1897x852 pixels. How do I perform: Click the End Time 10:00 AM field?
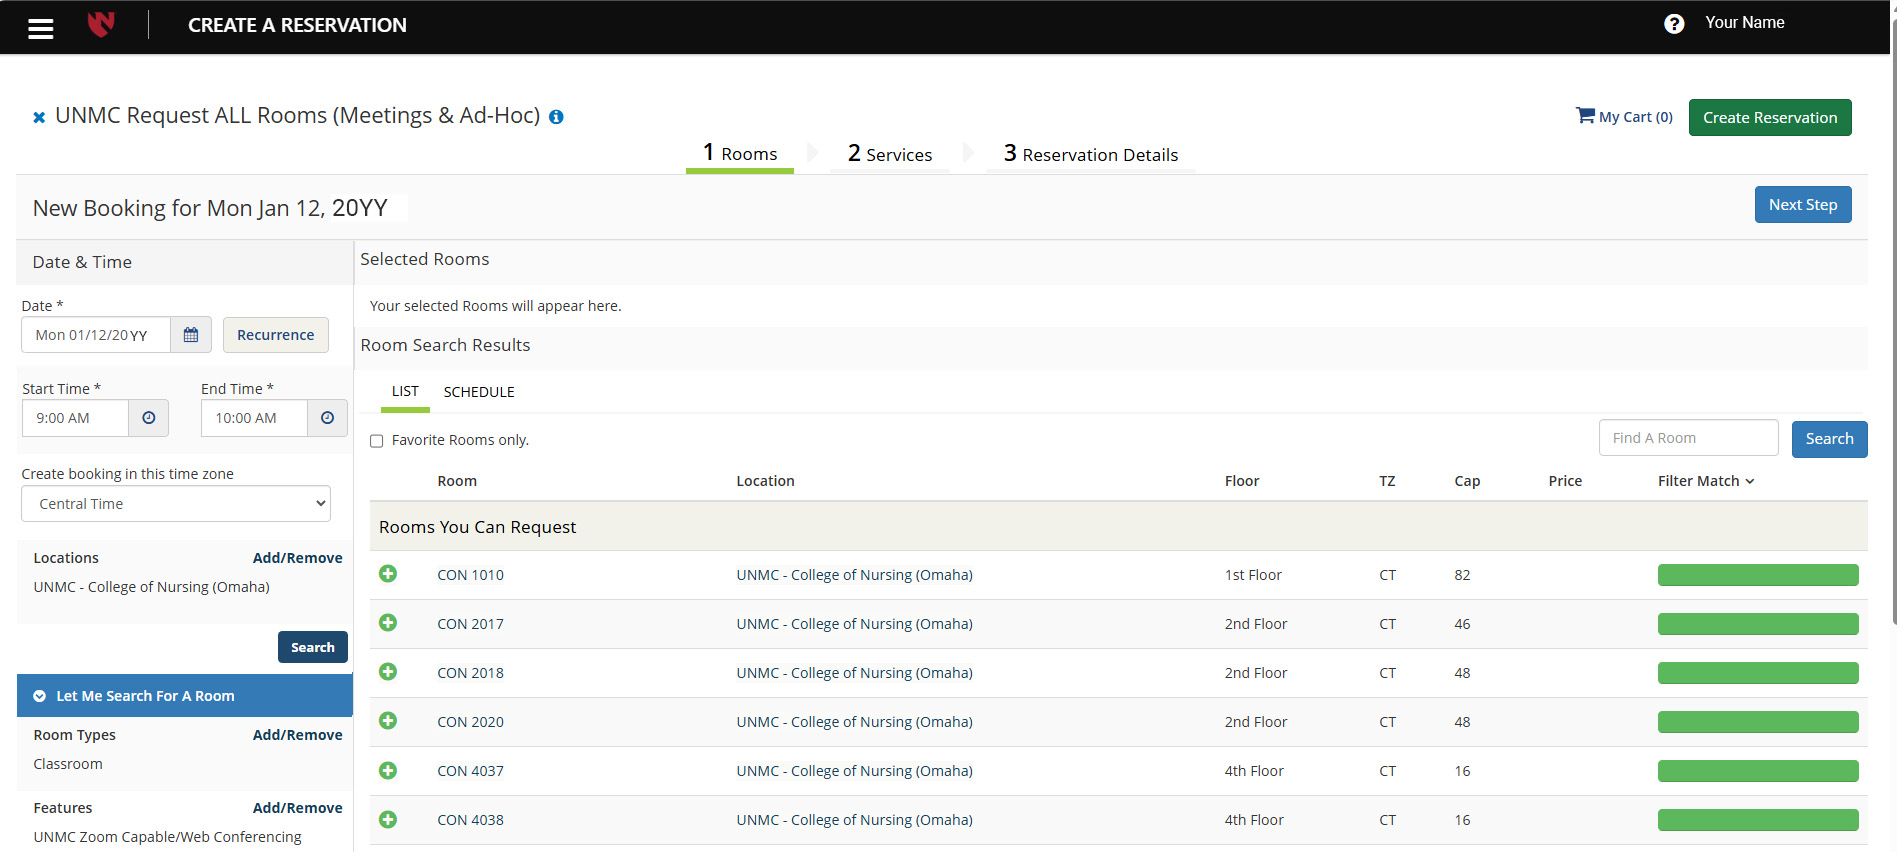click(x=254, y=418)
